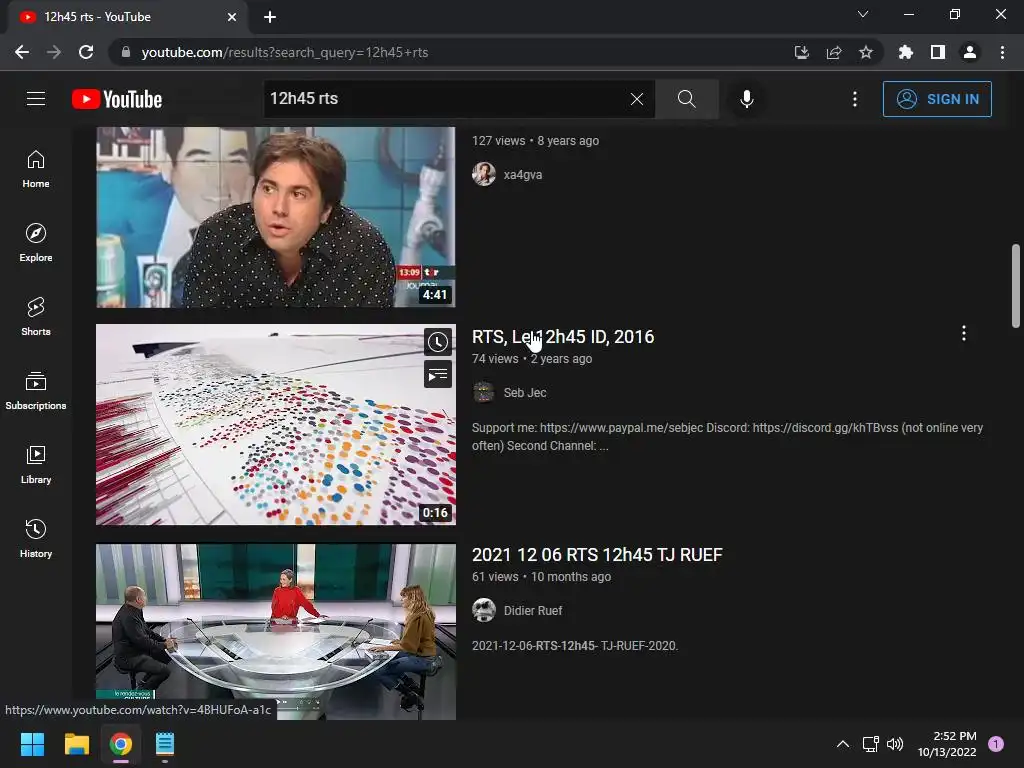This screenshot has height=768, width=1024.
Task: Click the volume speaker tray icon
Action: pyautogui.click(x=895, y=744)
